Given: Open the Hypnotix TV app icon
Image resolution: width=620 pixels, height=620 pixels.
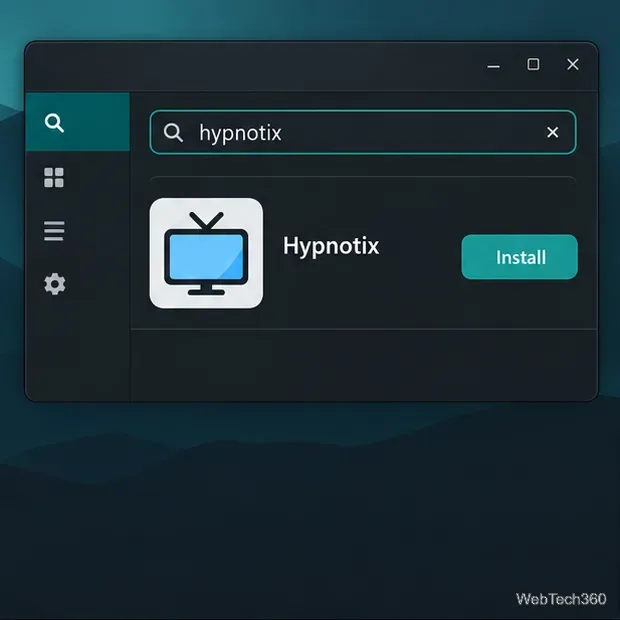Looking at the screenshot, I should (x=206, y=253).
